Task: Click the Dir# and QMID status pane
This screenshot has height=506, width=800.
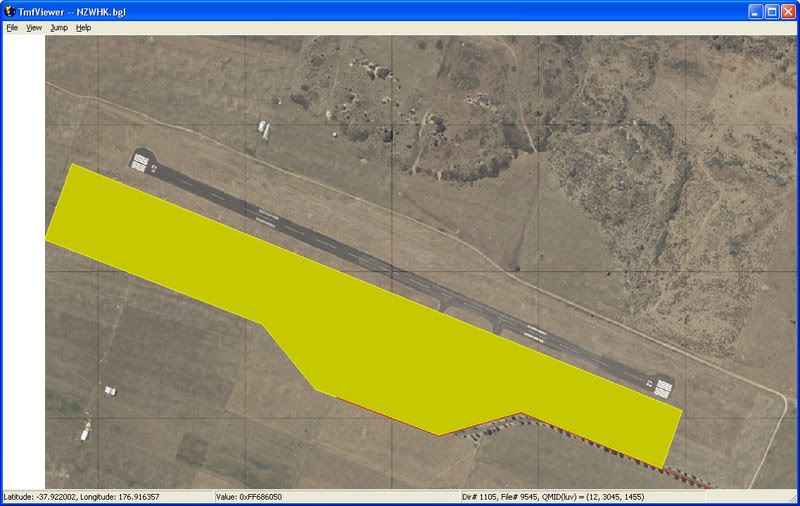Action: coord(582,496)
